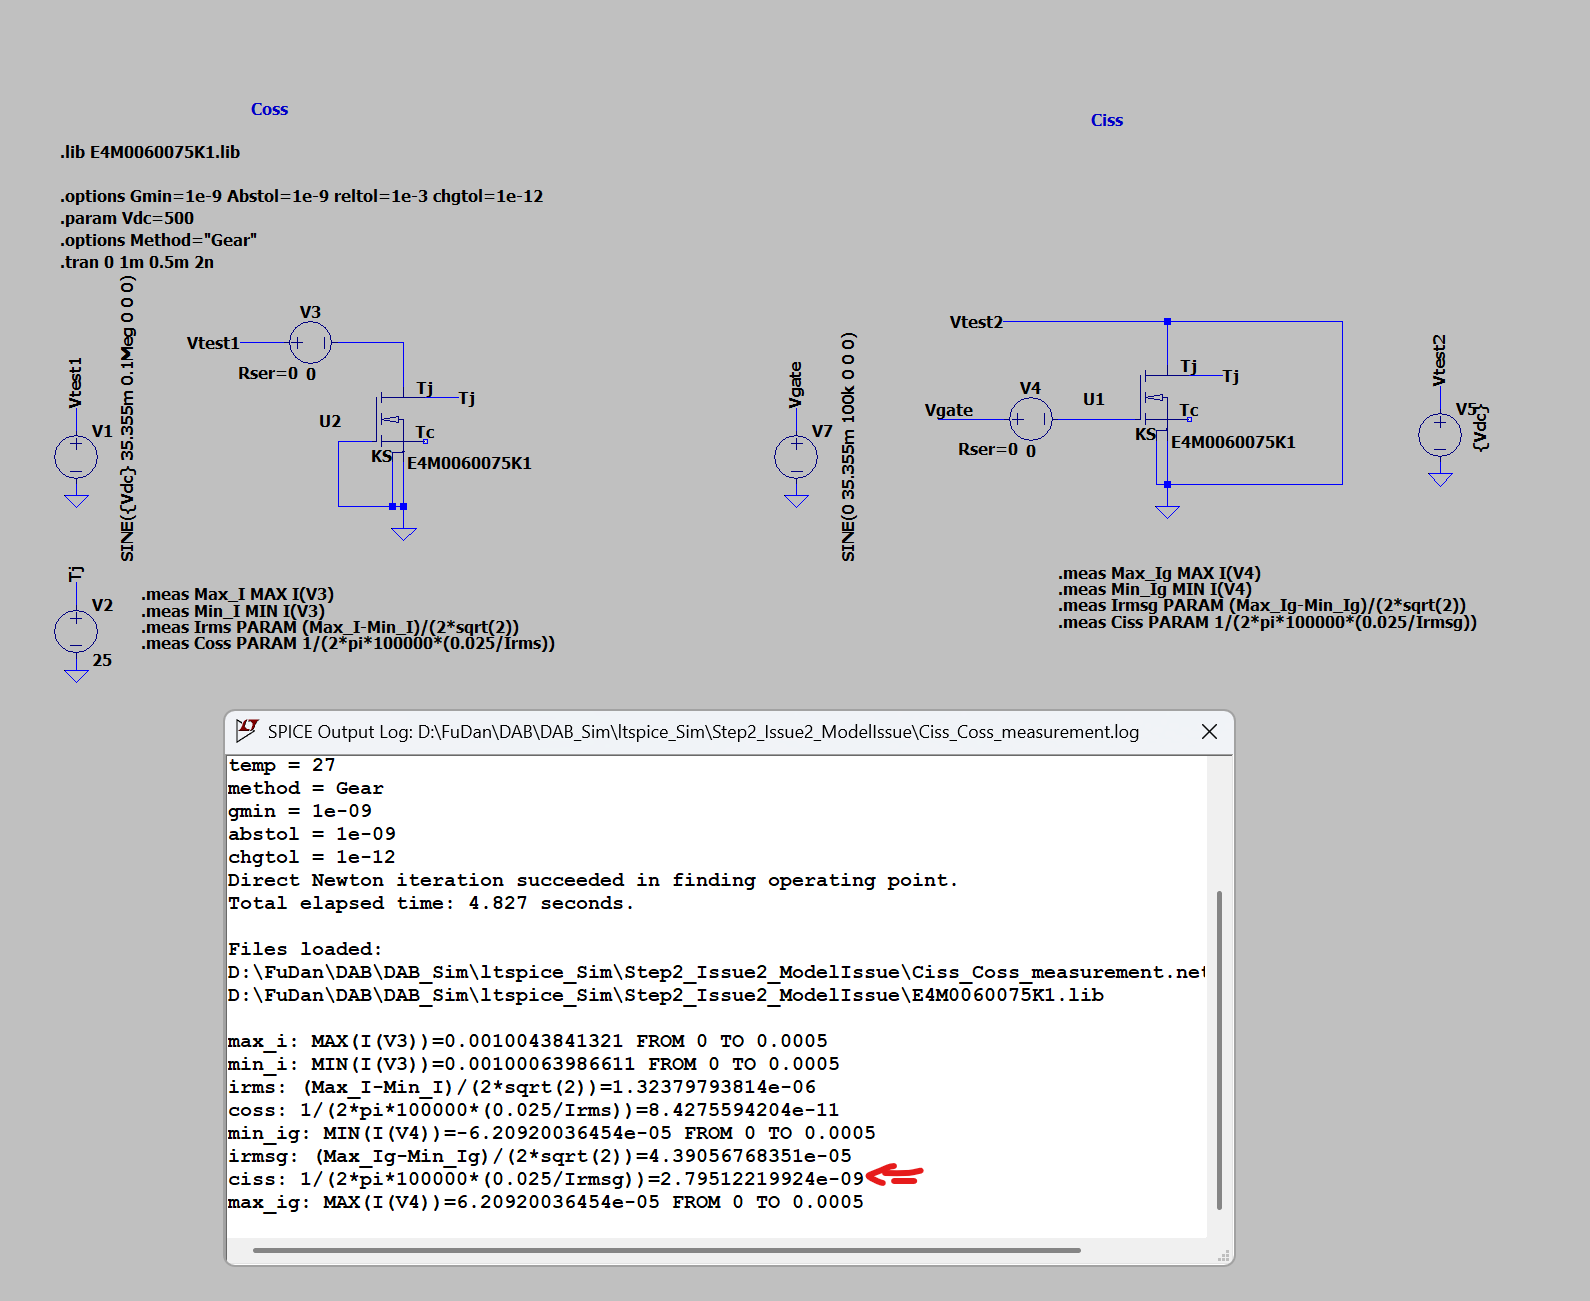Select the V3 voltage source symbol
The width and height of the screenshot is (1590, 1301).
click(x=310, y=342)
